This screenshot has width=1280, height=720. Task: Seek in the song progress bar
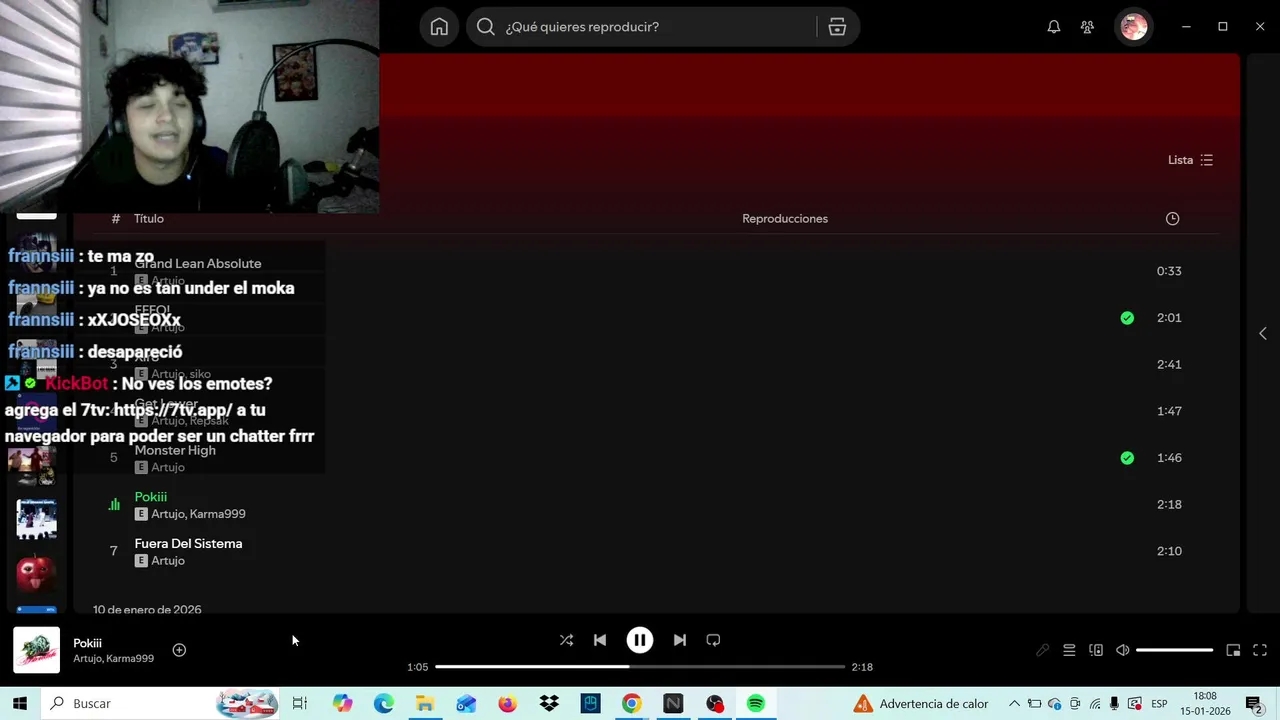click(640, 667)
